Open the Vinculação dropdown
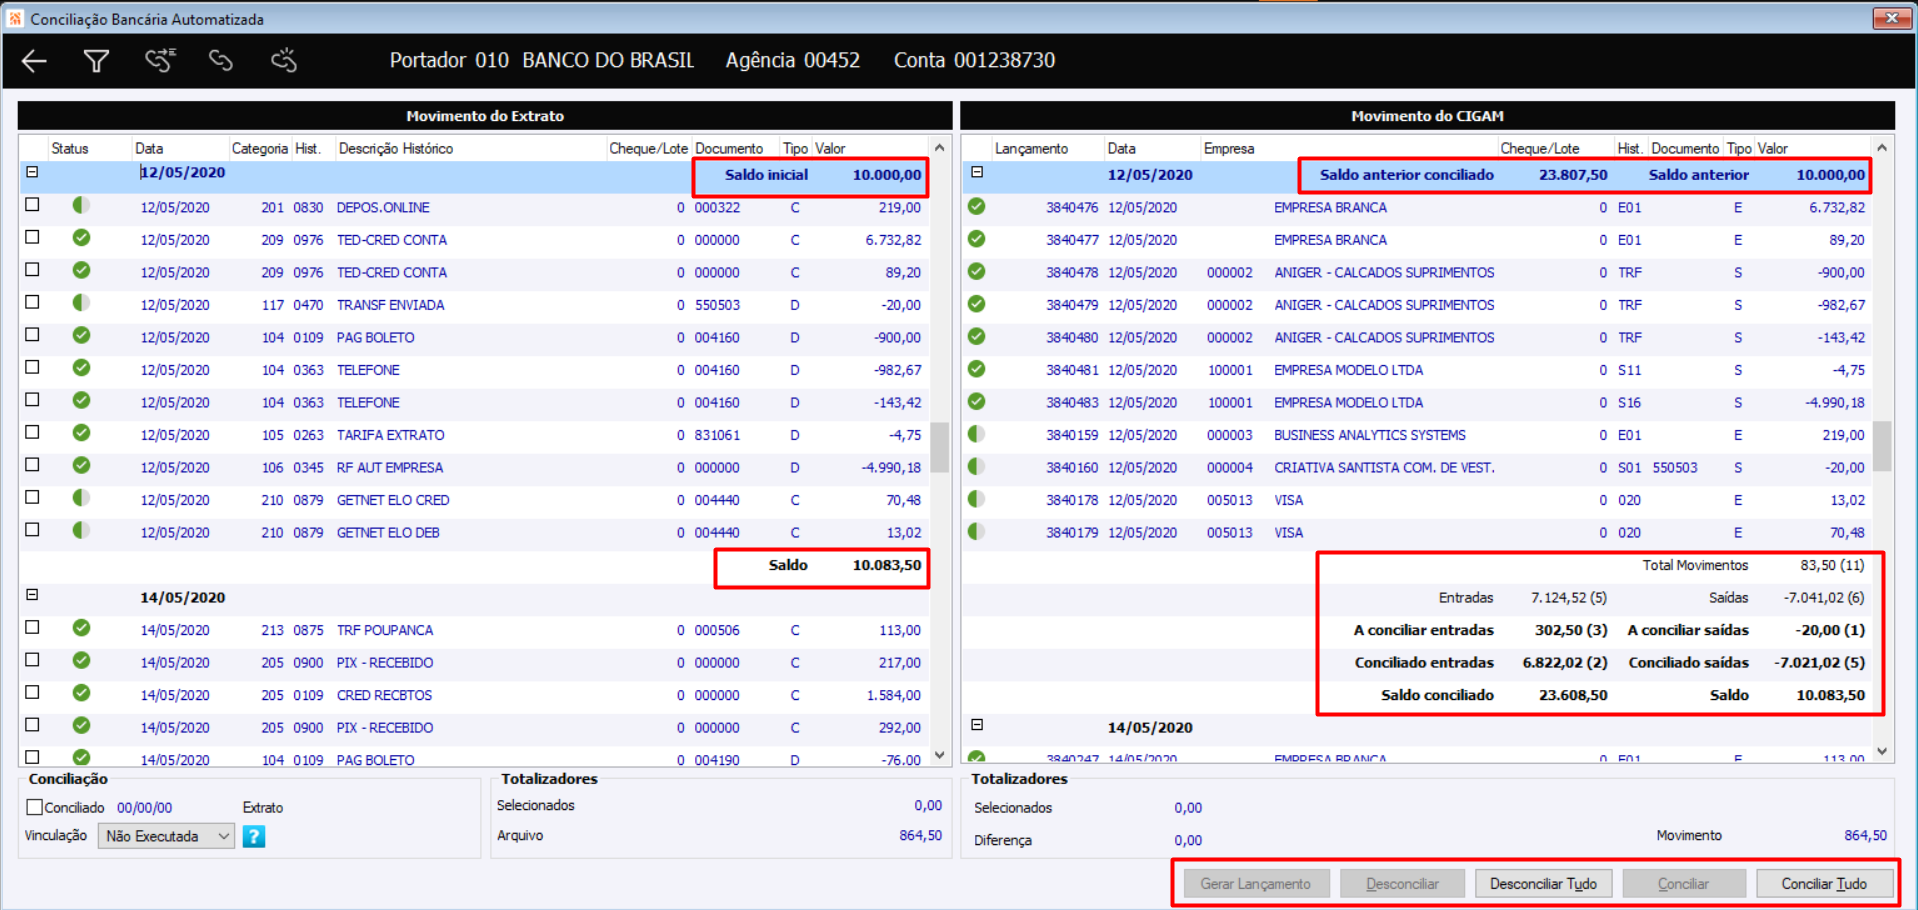 coord(166,836)
